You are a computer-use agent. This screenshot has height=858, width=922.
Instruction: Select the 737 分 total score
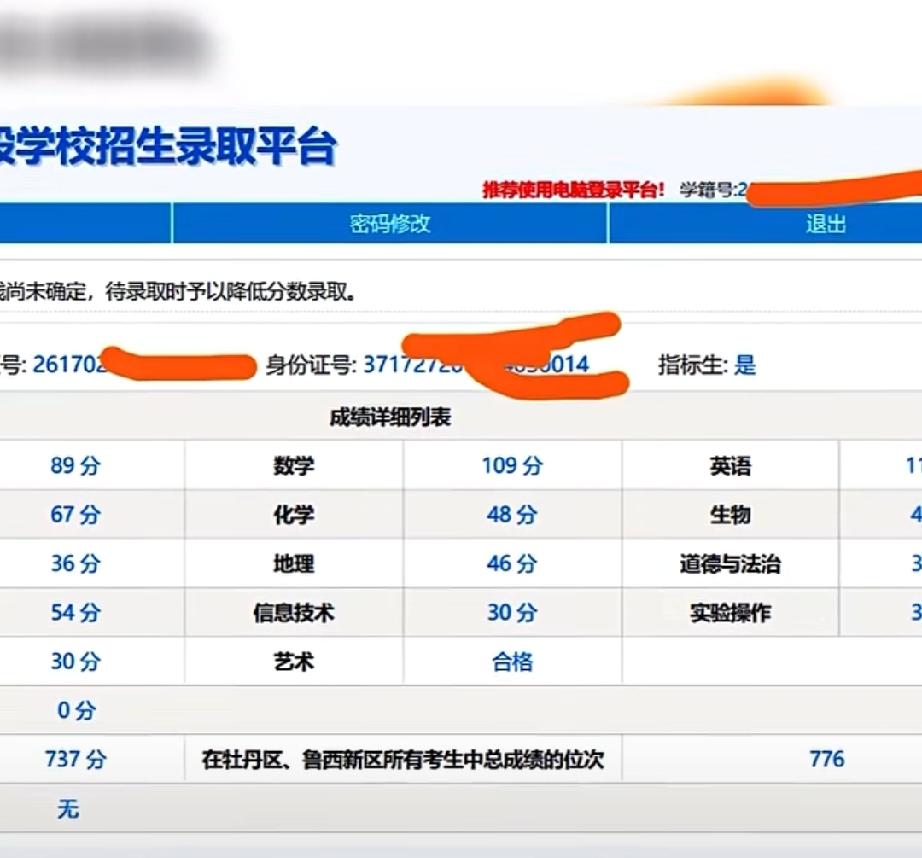[75, 759]
